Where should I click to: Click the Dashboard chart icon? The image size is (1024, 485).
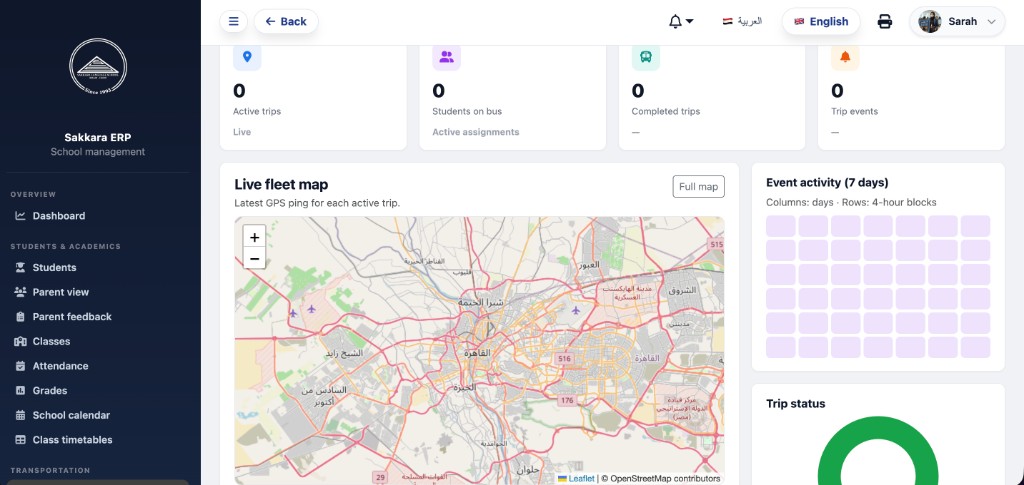point(20,216)
